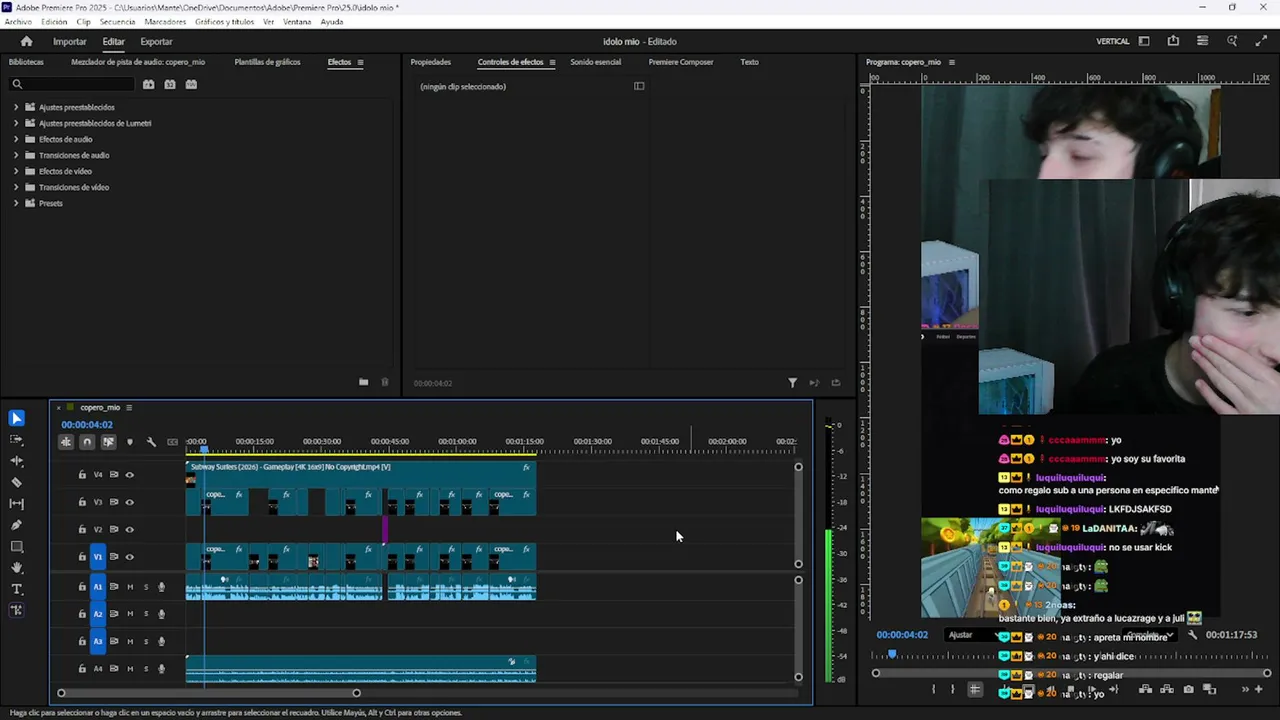
Task: Close the copero_mio sequence tab
Action: (x=59, y=408)
